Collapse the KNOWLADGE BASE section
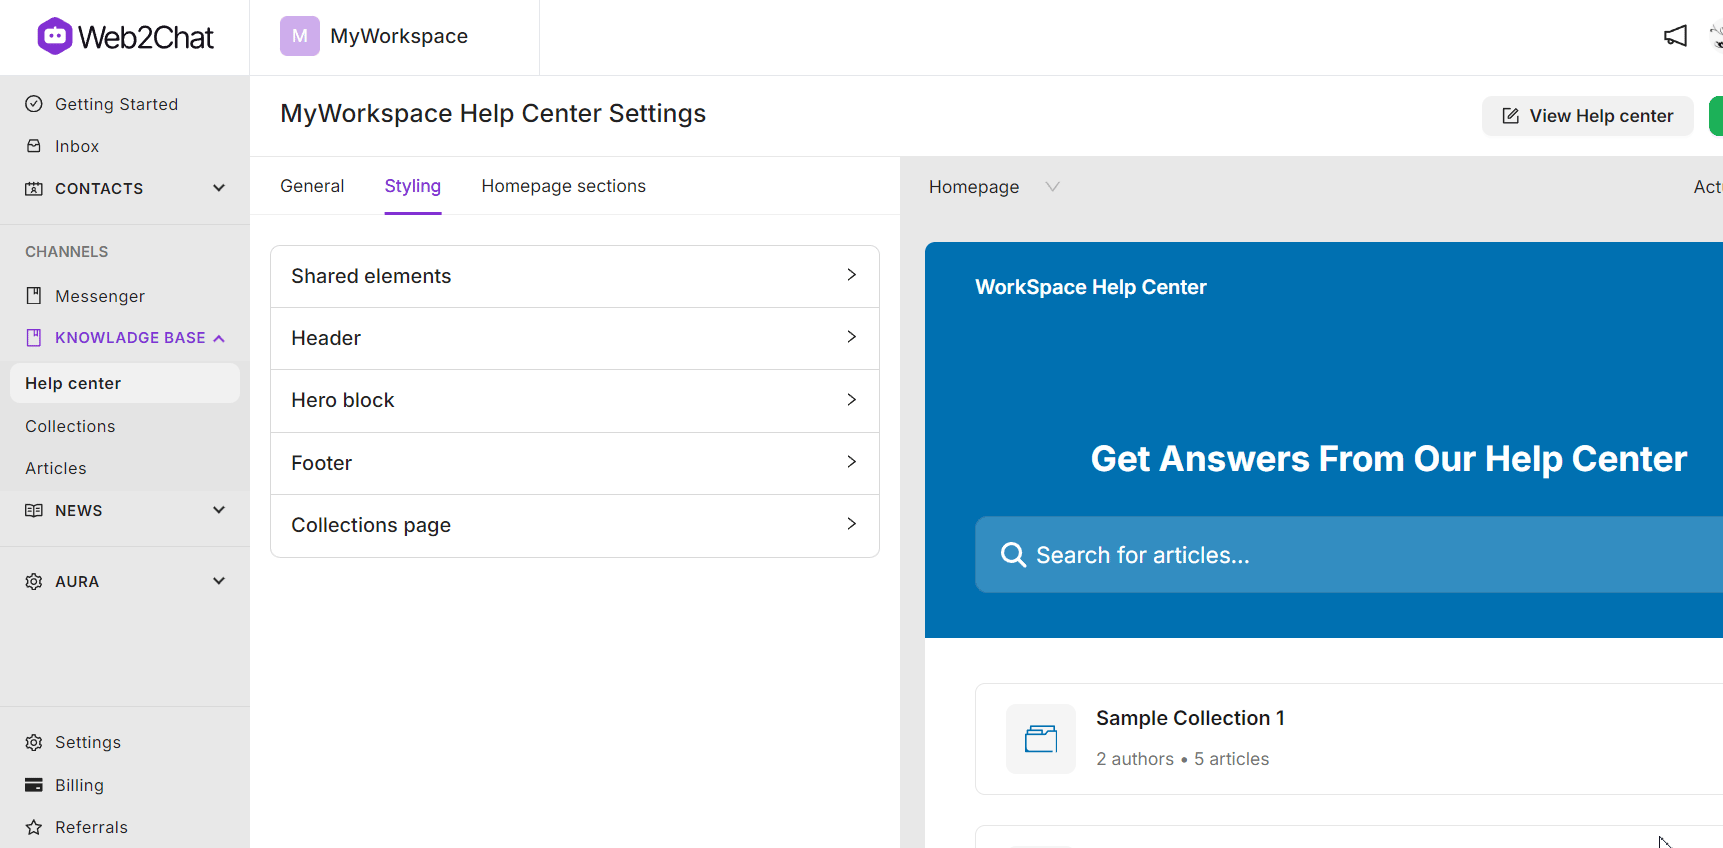This screenshot has height=848, width=1723. (x=219, y=338)
